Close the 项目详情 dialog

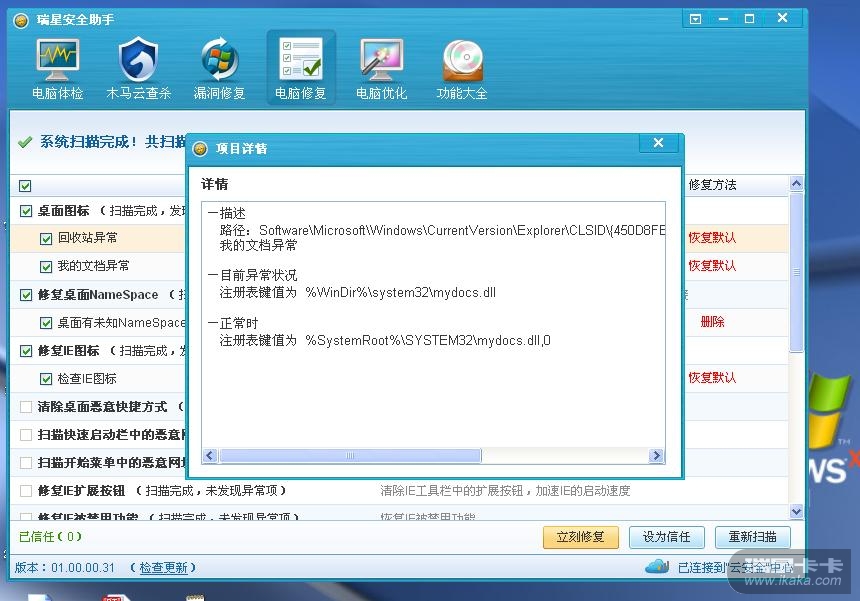click(659, 143)
